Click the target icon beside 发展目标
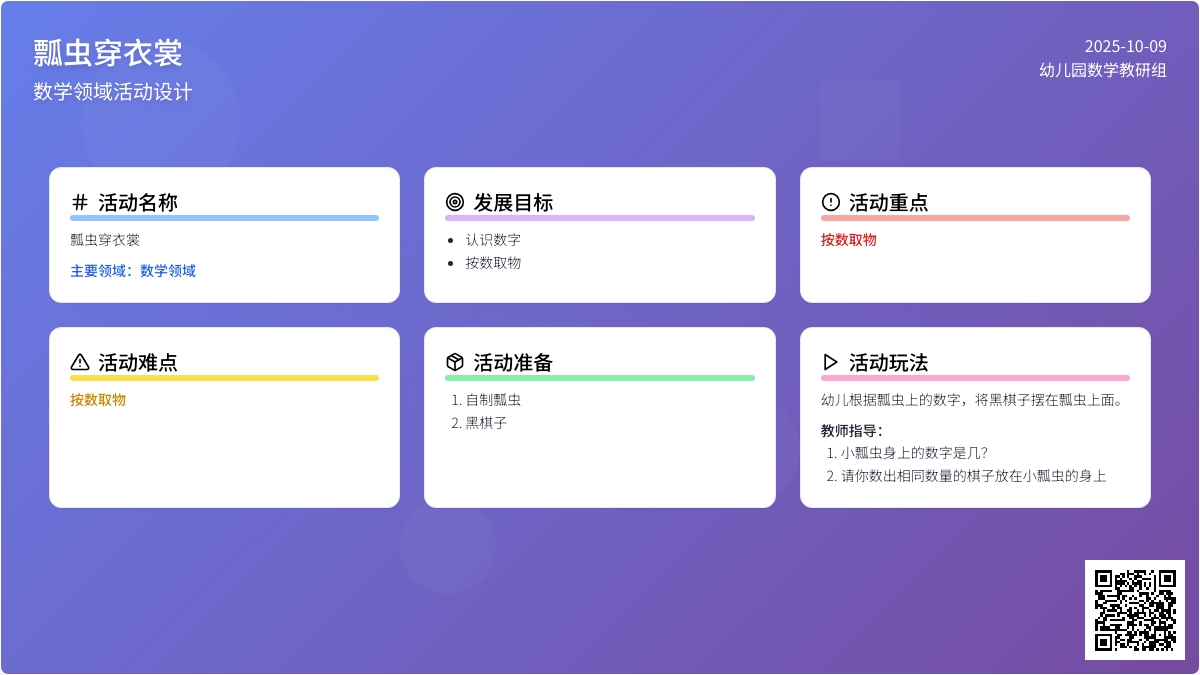The image size is (1200, 675). tap(455, 202)
